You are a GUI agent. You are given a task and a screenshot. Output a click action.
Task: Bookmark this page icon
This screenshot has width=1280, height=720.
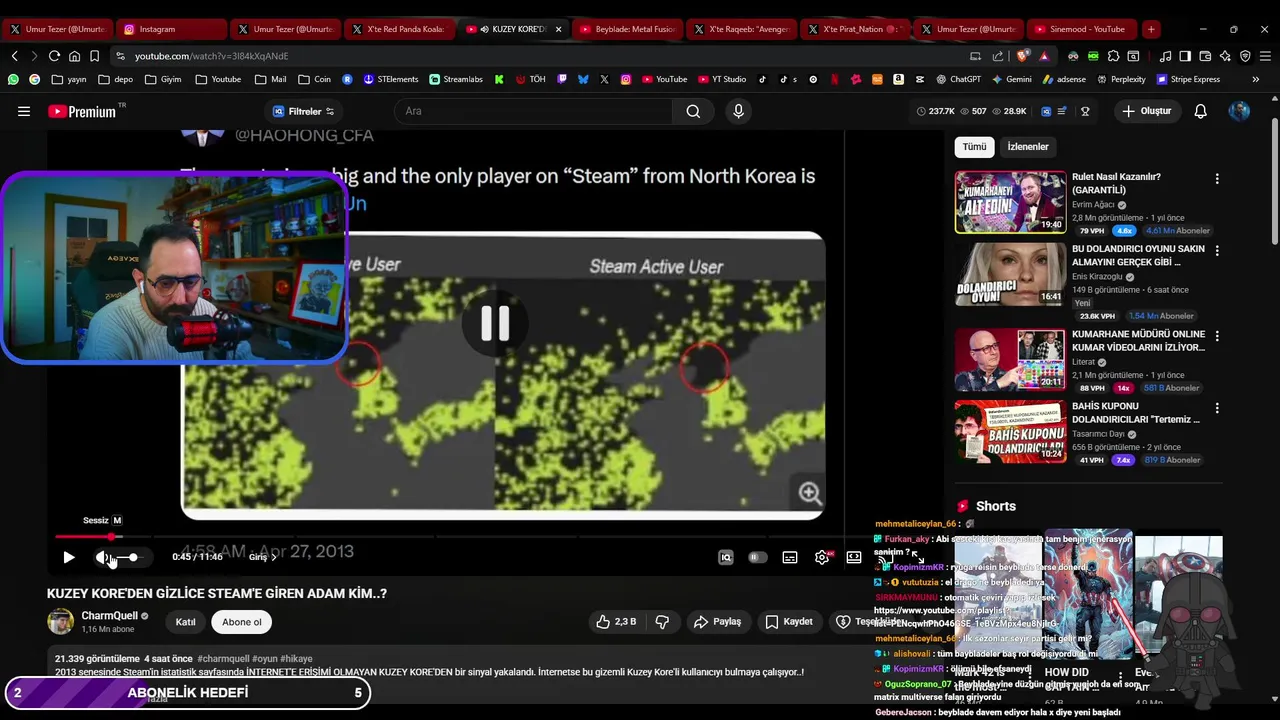[x=94, y=56]
